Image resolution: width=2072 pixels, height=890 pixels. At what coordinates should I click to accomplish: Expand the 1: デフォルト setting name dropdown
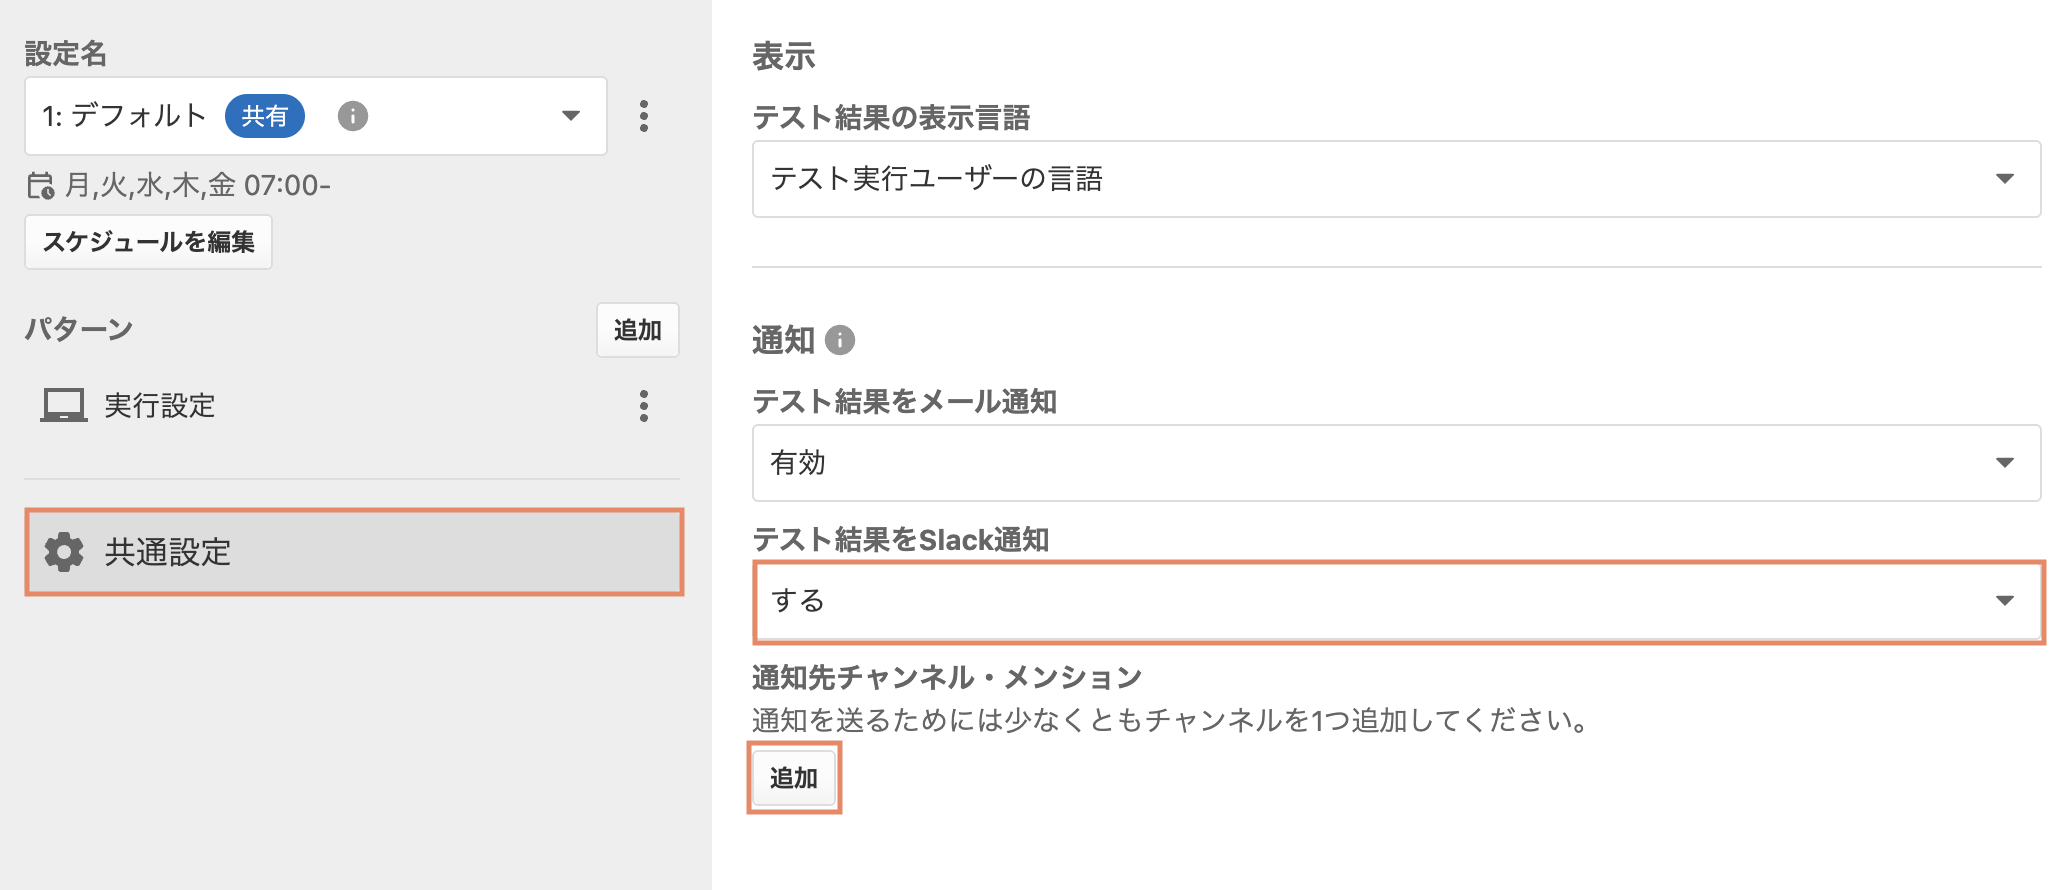pos(316,116)
